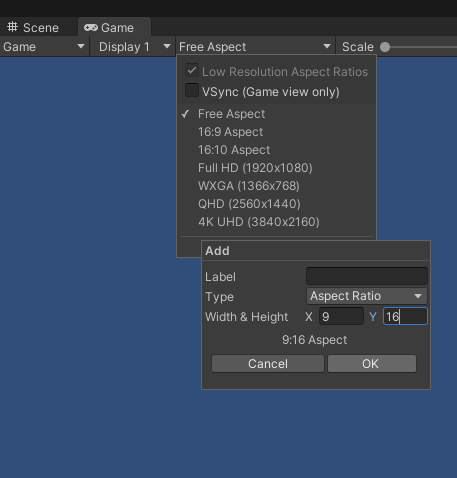This screenshot has width=457, height=478.
Task: Select WXGA (1366x768) resolution
Action: point(277,186)
